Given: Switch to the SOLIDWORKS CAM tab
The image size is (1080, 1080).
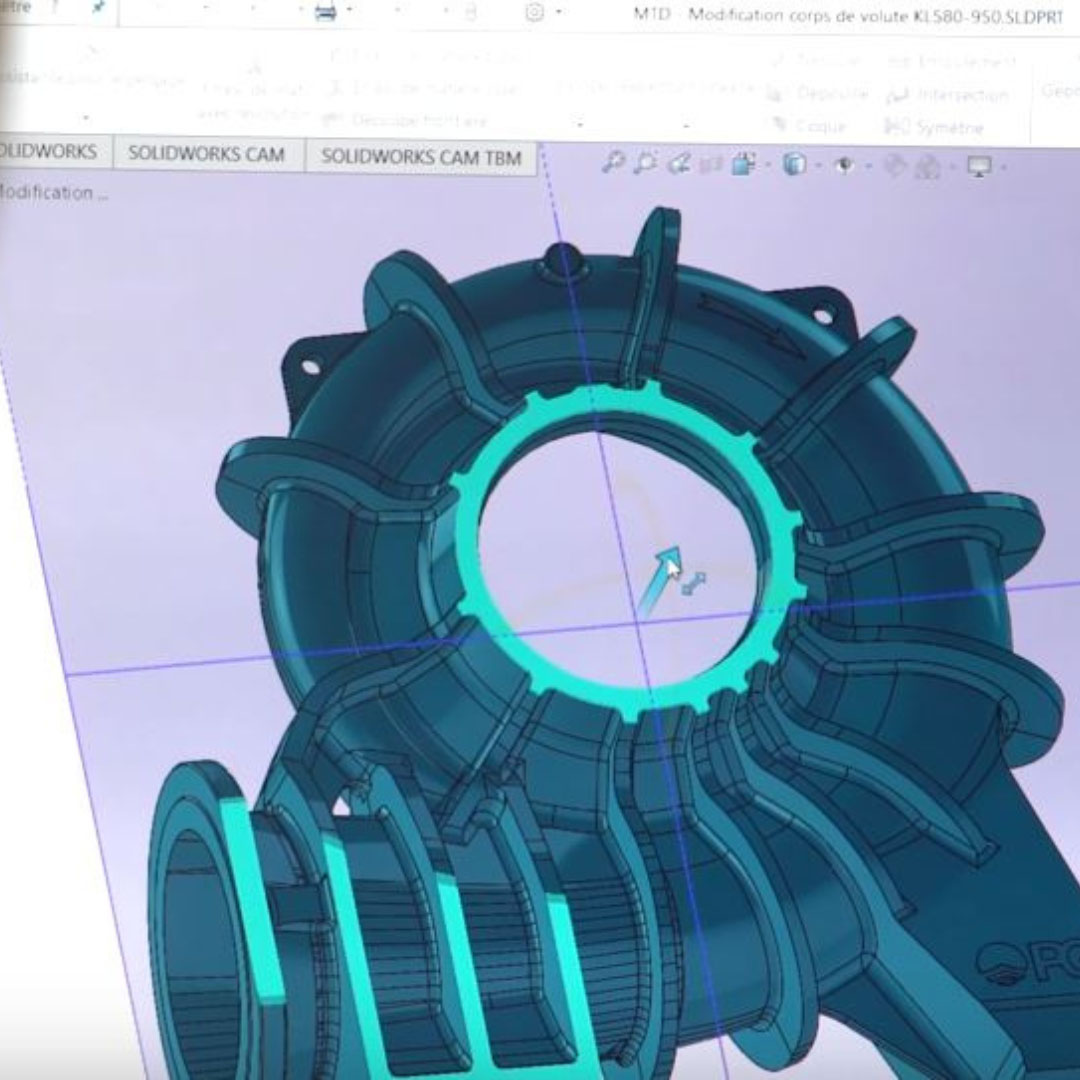Looking at the screenshot, I should pos(206,155).
